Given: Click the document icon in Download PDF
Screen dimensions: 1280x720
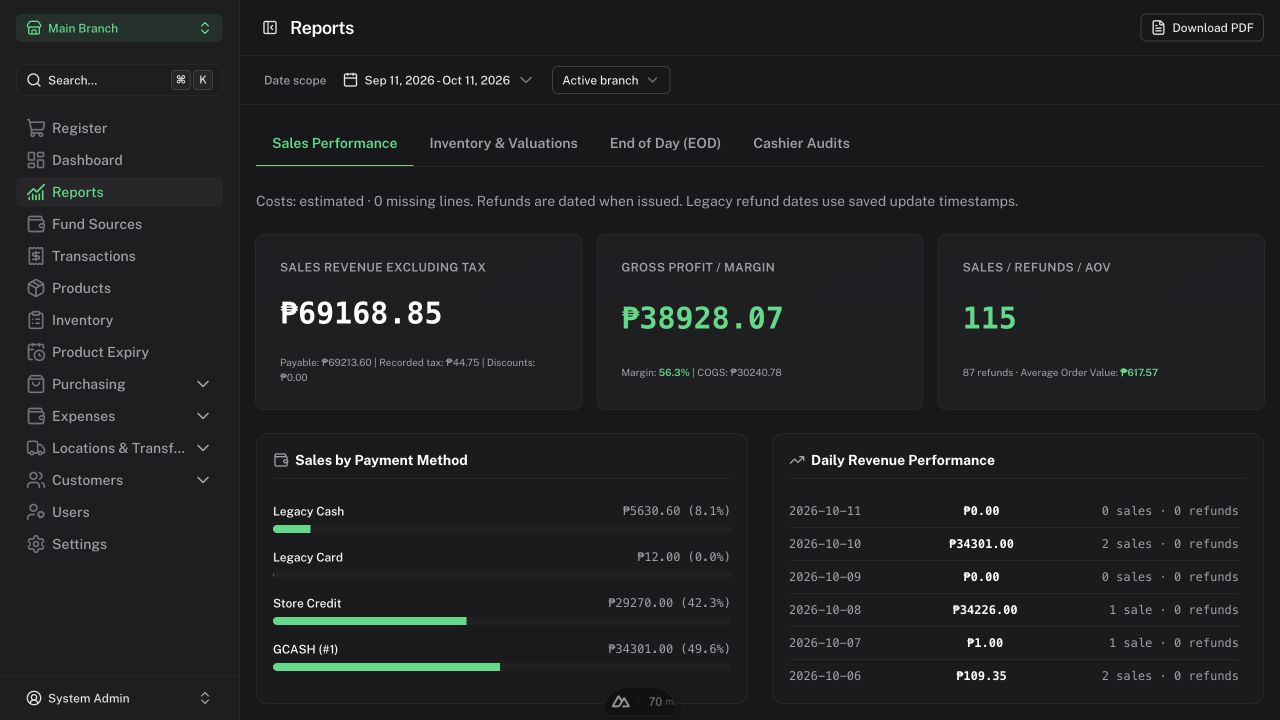Looking at the screenshot, I should (x=1158, y=28).
